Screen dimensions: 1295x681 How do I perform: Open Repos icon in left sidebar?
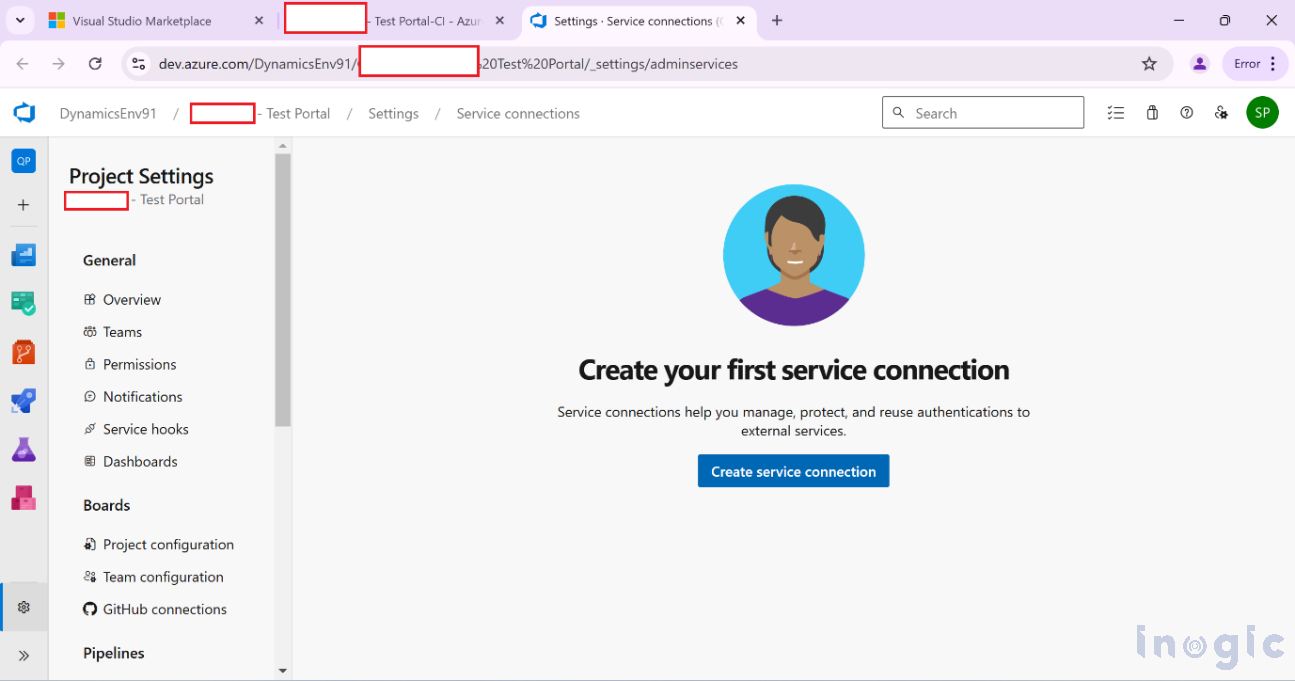point(24,352)
